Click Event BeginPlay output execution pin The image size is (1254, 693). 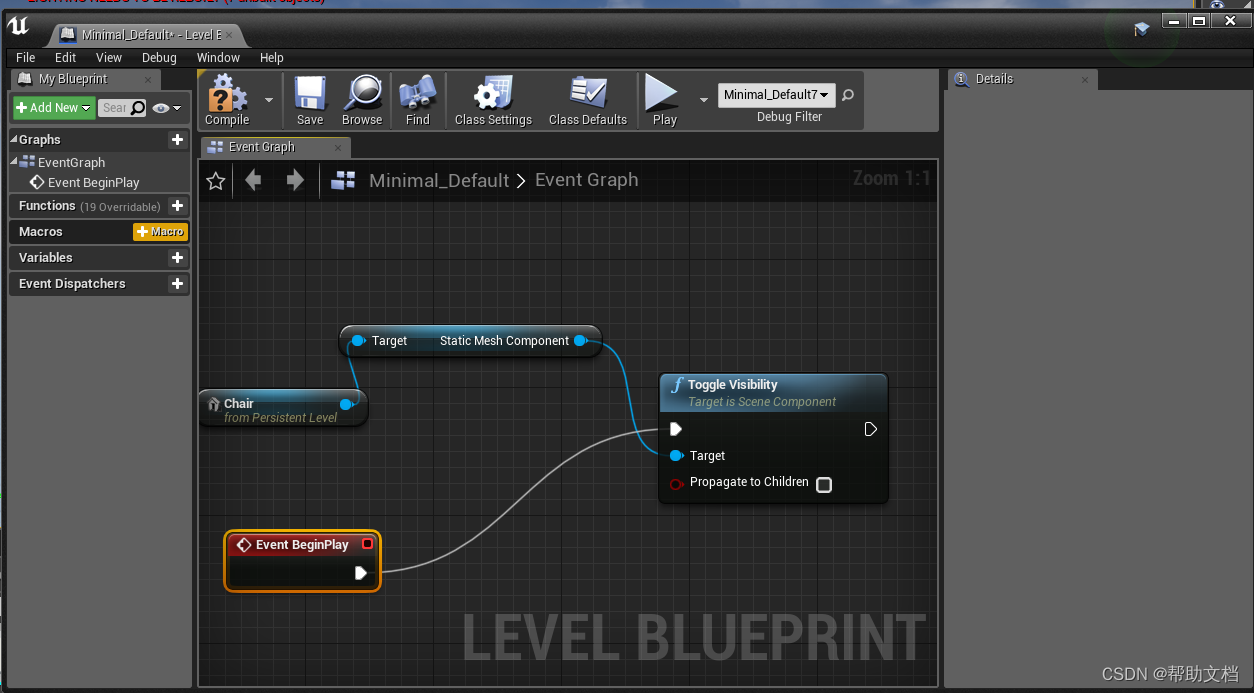coord(361,573)
